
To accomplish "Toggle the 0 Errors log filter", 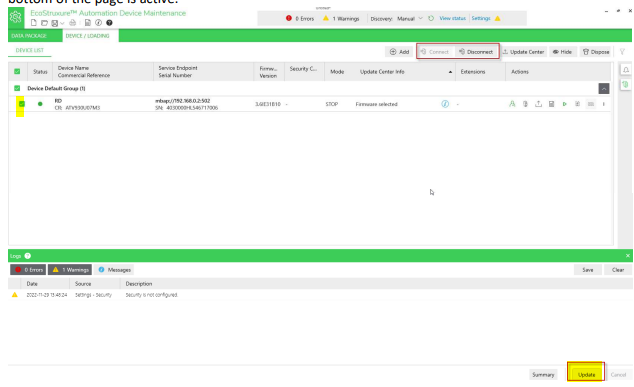I will click(28, 270).
